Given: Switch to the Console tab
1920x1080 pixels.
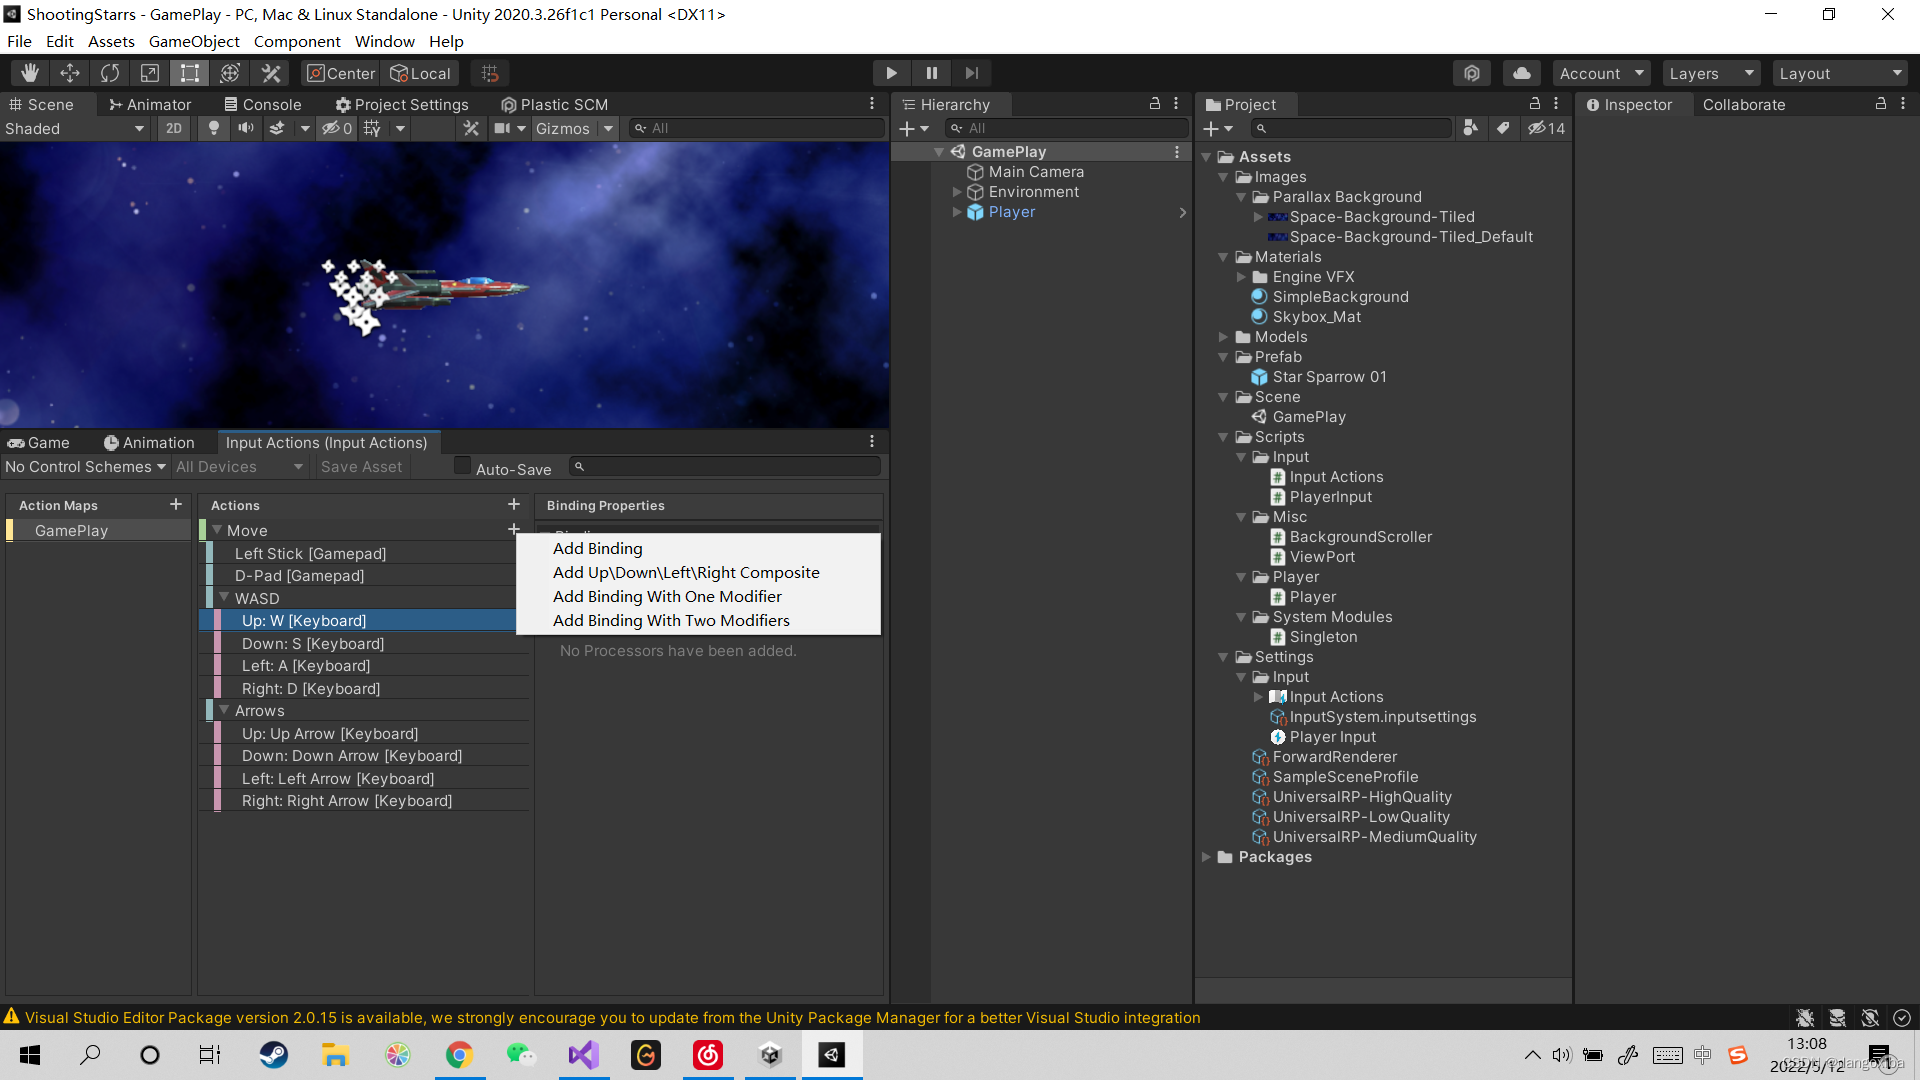Looking at the screenshot, I should click(262, 104).
